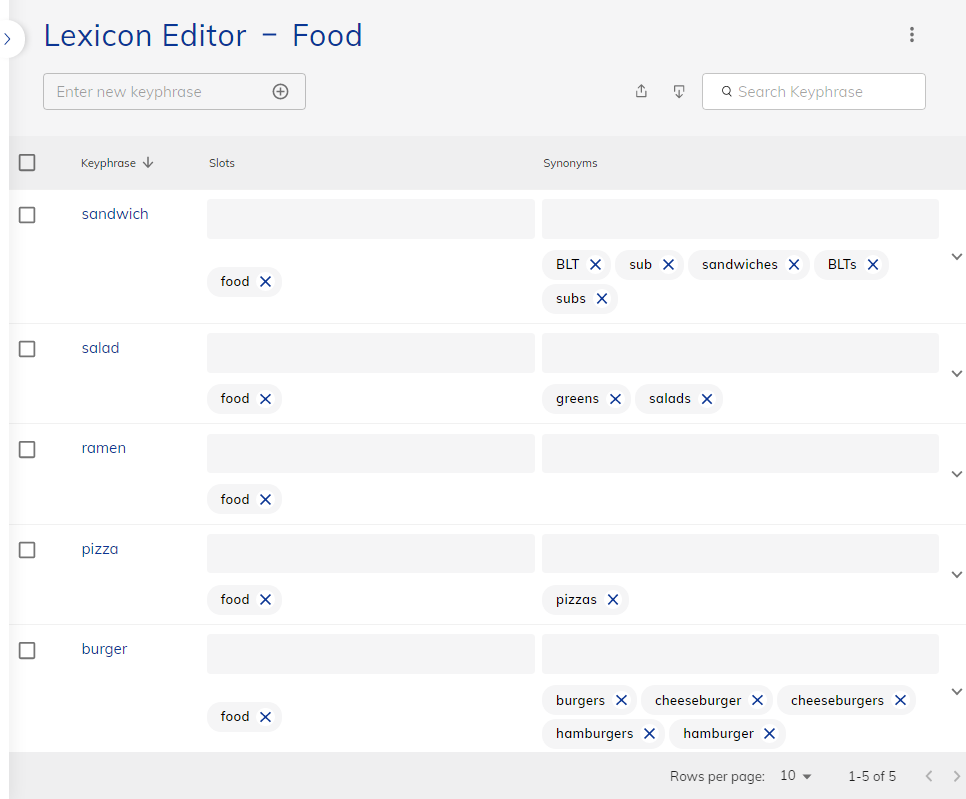Screen dimensions: 966x799
Task: Remove BLTs synonym chip
Action: coord(873,264)
